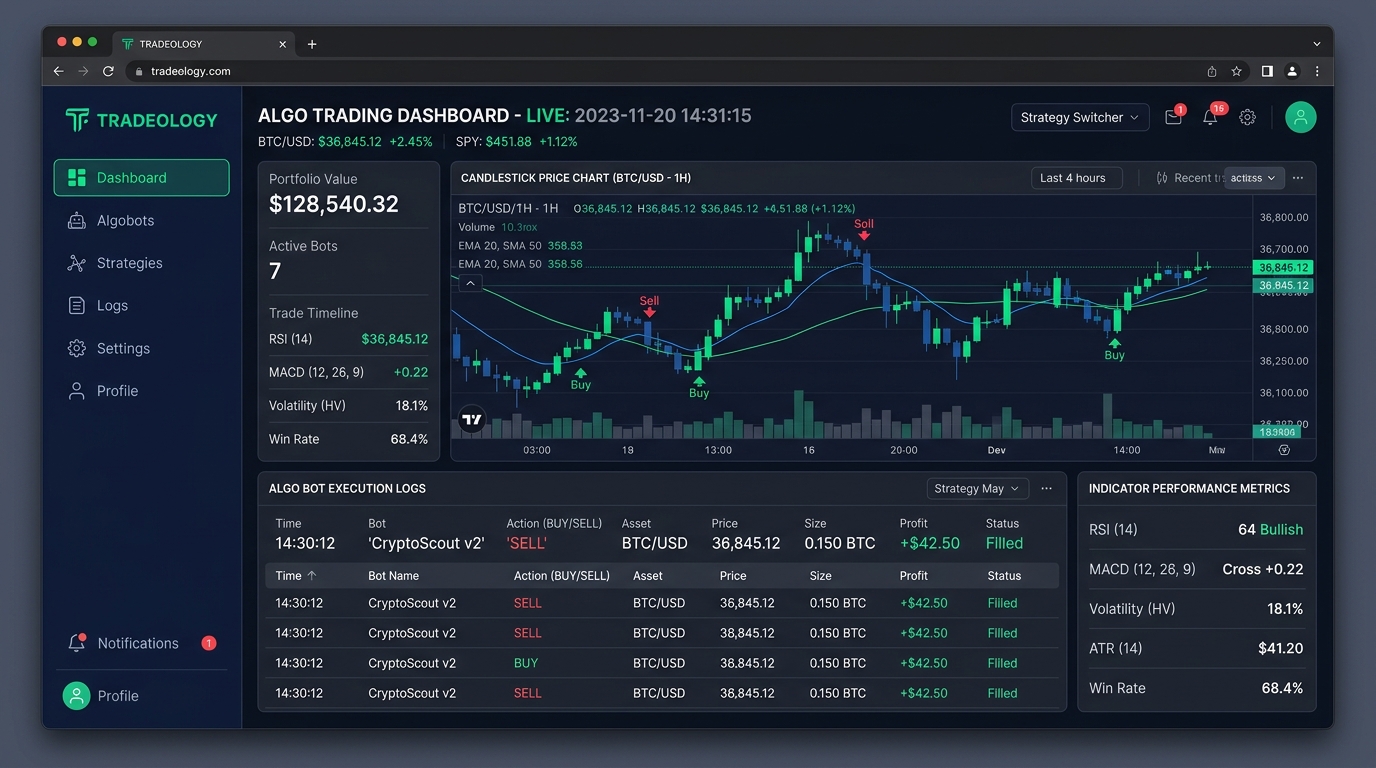The image size is (1376, 768).
Task: Sort logs by the Time column header
Action: pyautogui.click(x=296, y=576)
